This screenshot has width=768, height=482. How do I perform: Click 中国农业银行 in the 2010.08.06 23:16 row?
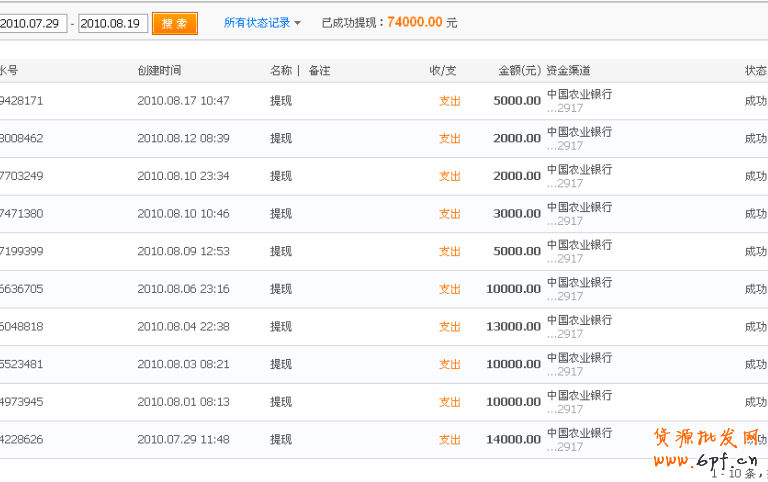[x=579, y=283]
